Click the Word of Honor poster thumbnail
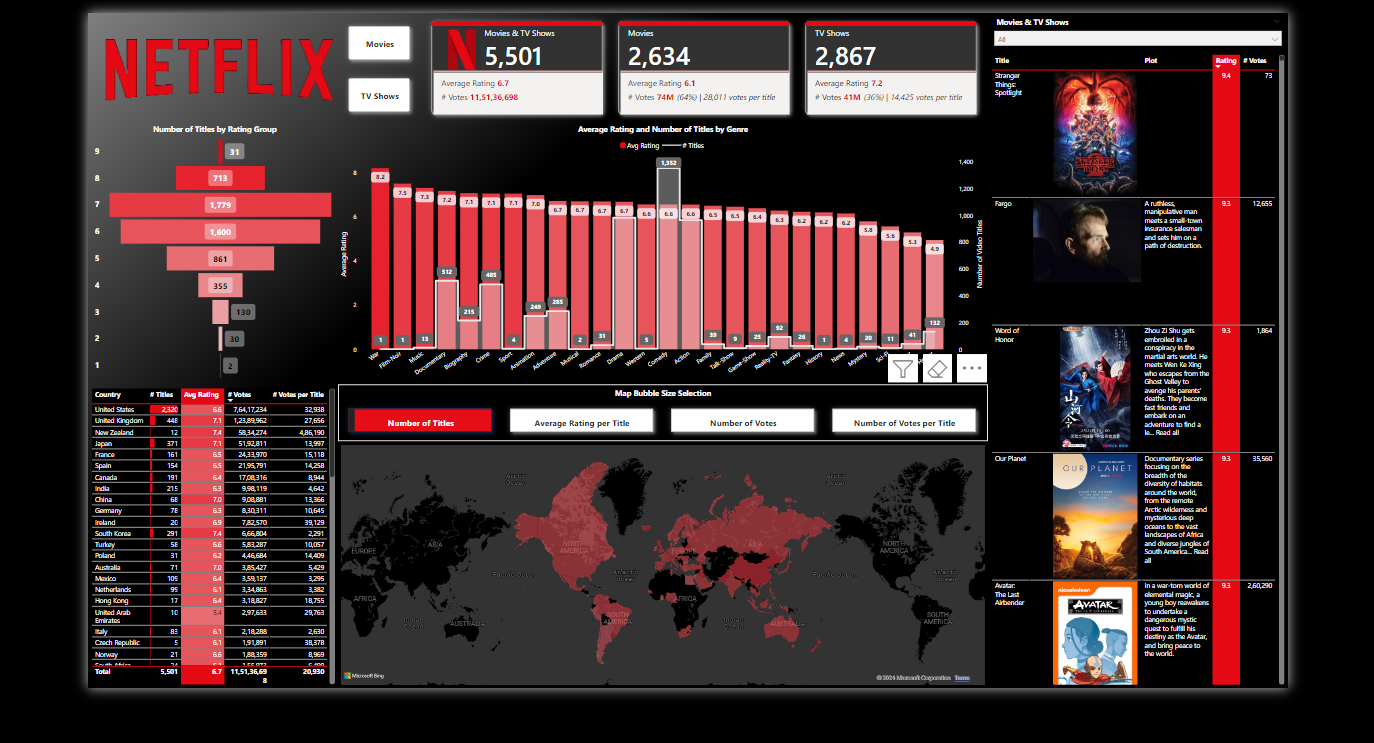The image size is (1374, 743). tap(1095, 387)
